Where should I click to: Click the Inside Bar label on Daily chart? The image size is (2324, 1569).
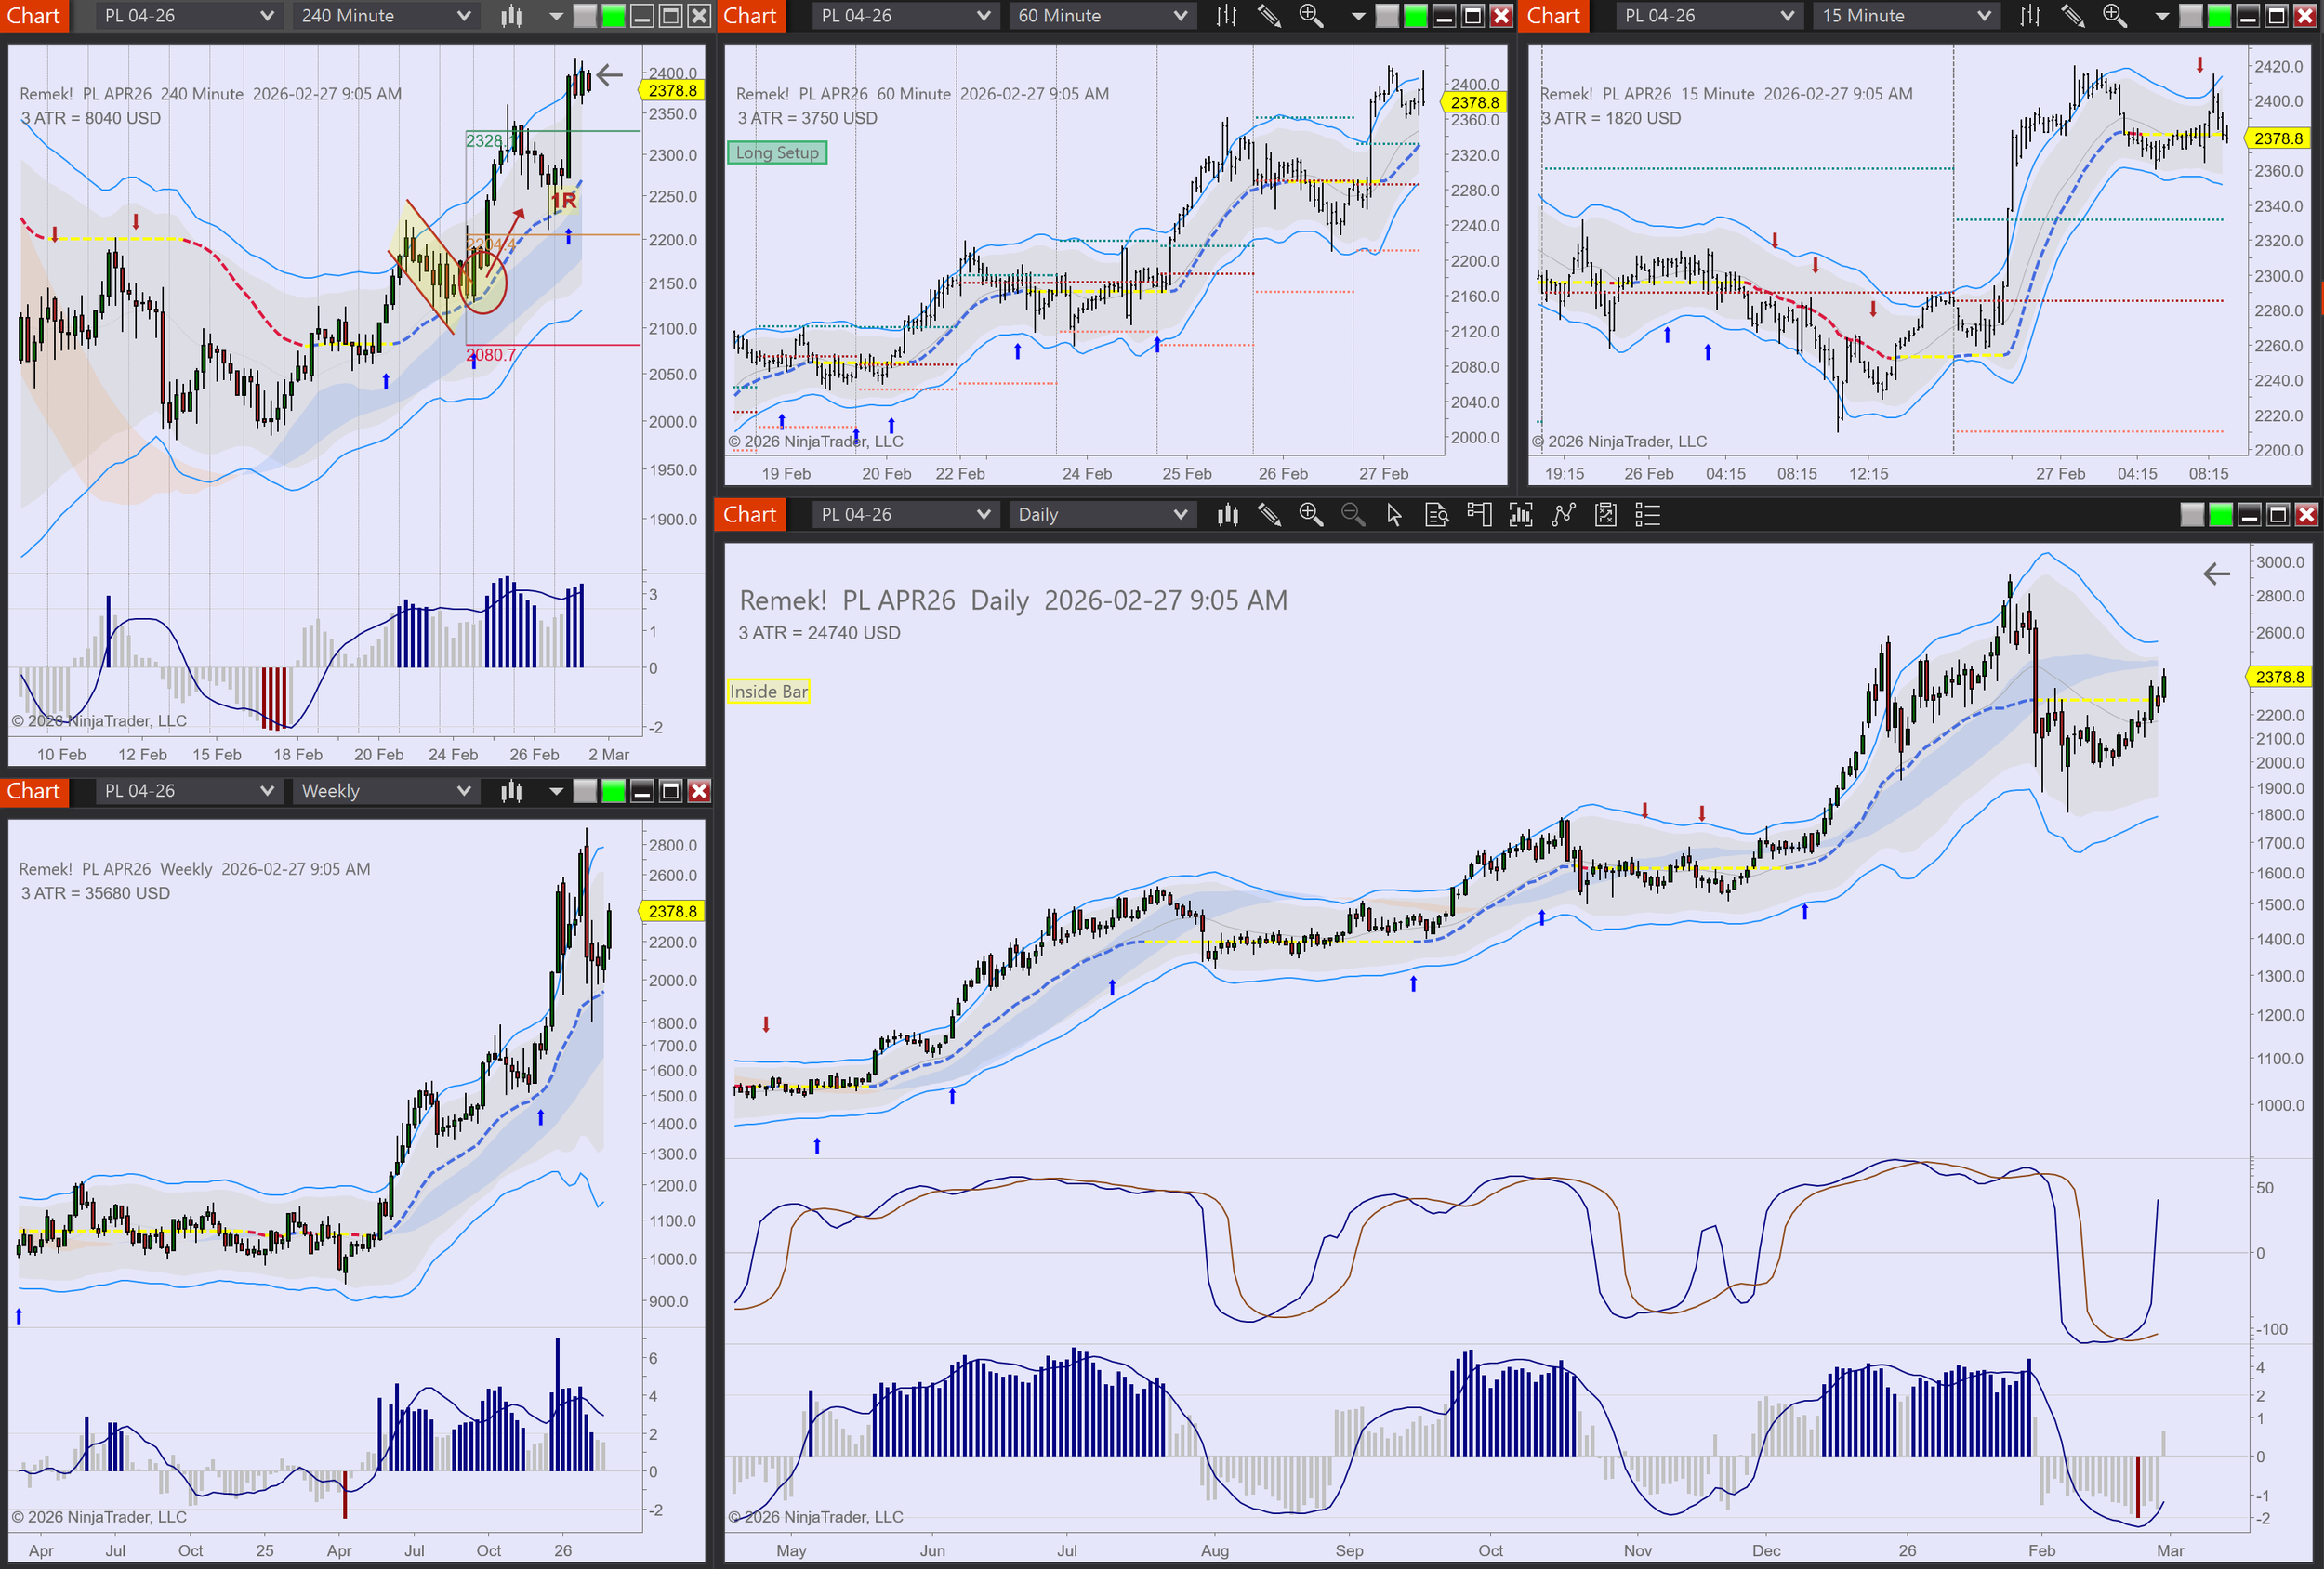point(768,692)
